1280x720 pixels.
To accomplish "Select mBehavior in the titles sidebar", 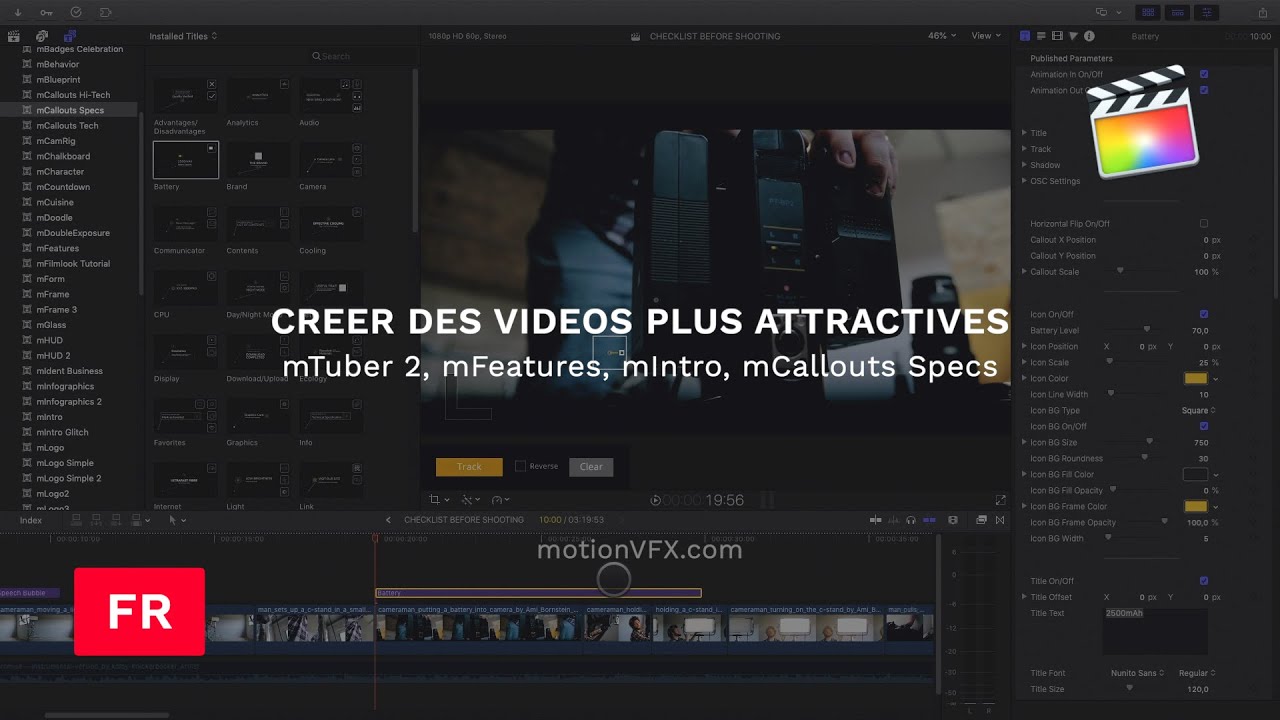I will tap(57, 64).
